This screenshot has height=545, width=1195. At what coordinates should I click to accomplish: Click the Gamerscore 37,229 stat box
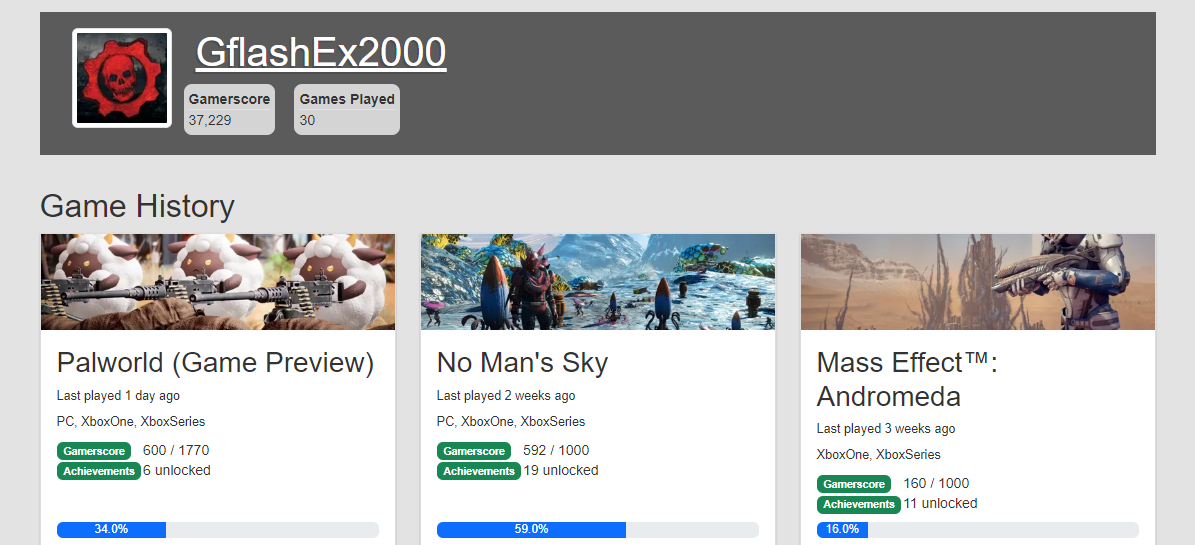click(x=229, y=110)
